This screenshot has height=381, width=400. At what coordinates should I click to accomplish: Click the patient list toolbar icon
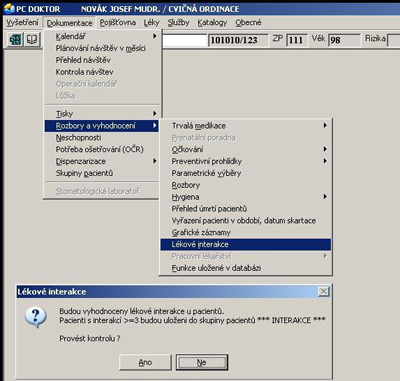click(15, 40)
